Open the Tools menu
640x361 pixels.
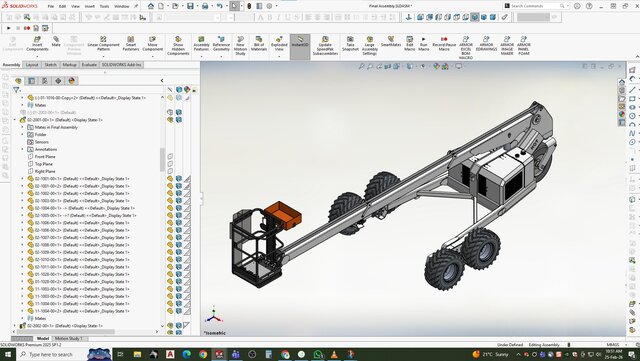(x=104, y=7)
